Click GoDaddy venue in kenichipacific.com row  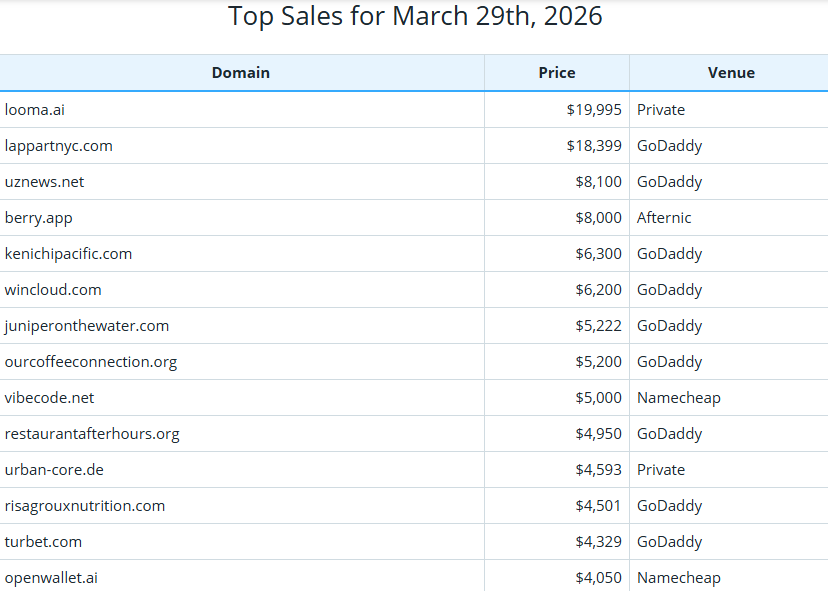click(670, 254)
